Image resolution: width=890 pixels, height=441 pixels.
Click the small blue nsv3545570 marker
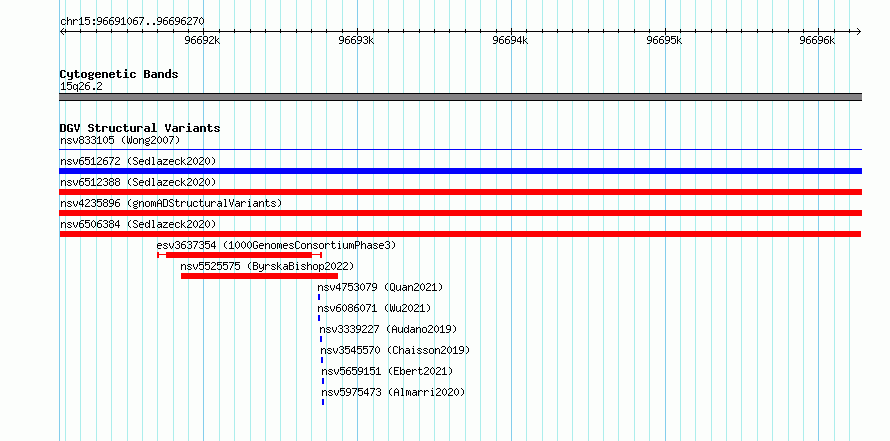322,360
